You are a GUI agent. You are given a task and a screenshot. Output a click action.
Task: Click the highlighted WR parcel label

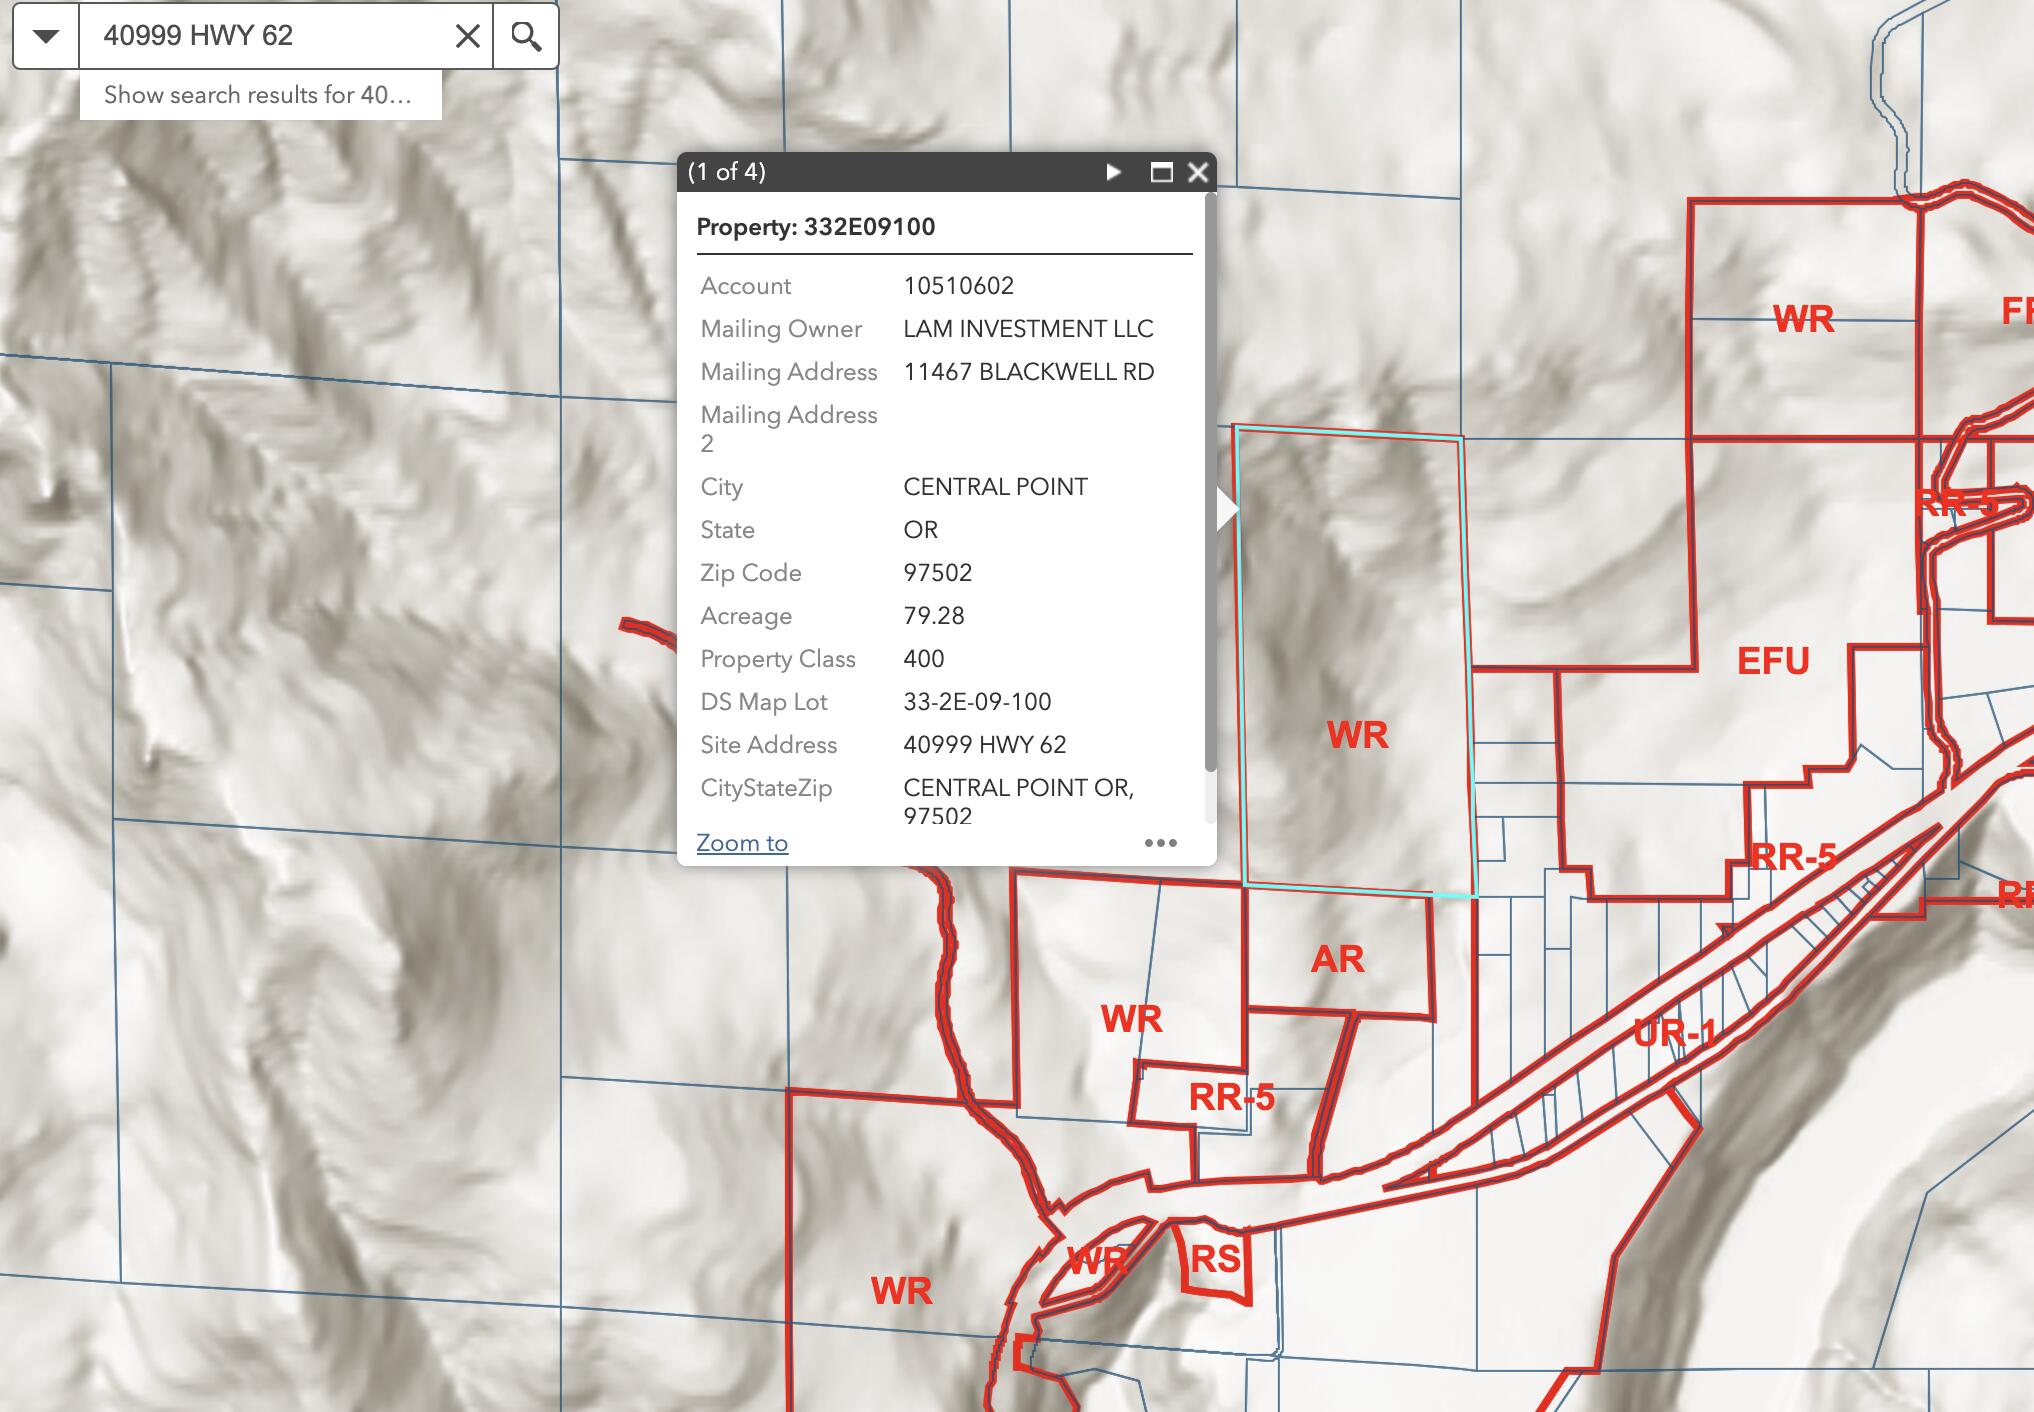click(1357, 735)
